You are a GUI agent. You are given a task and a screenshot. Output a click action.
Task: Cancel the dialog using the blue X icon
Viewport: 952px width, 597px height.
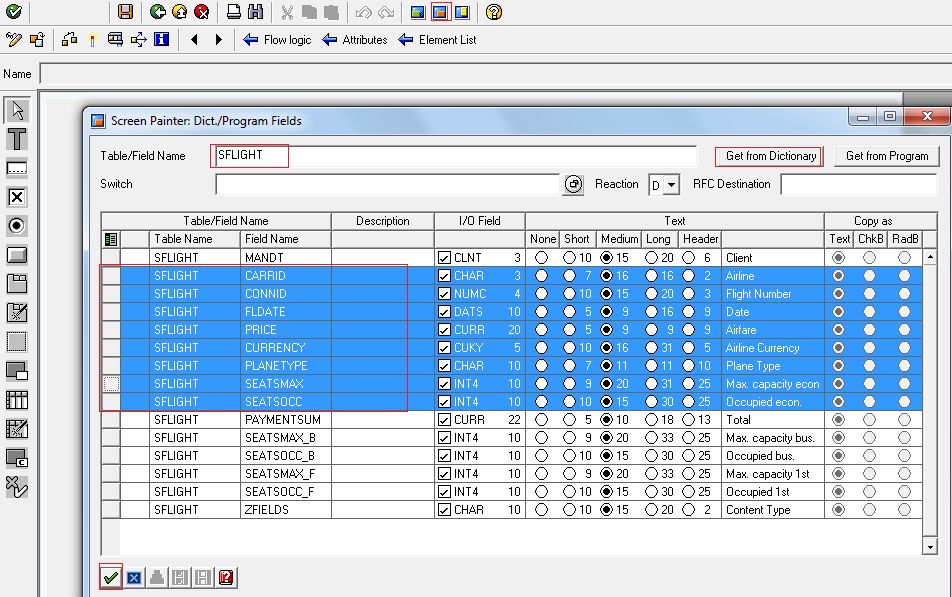point(133,578)
